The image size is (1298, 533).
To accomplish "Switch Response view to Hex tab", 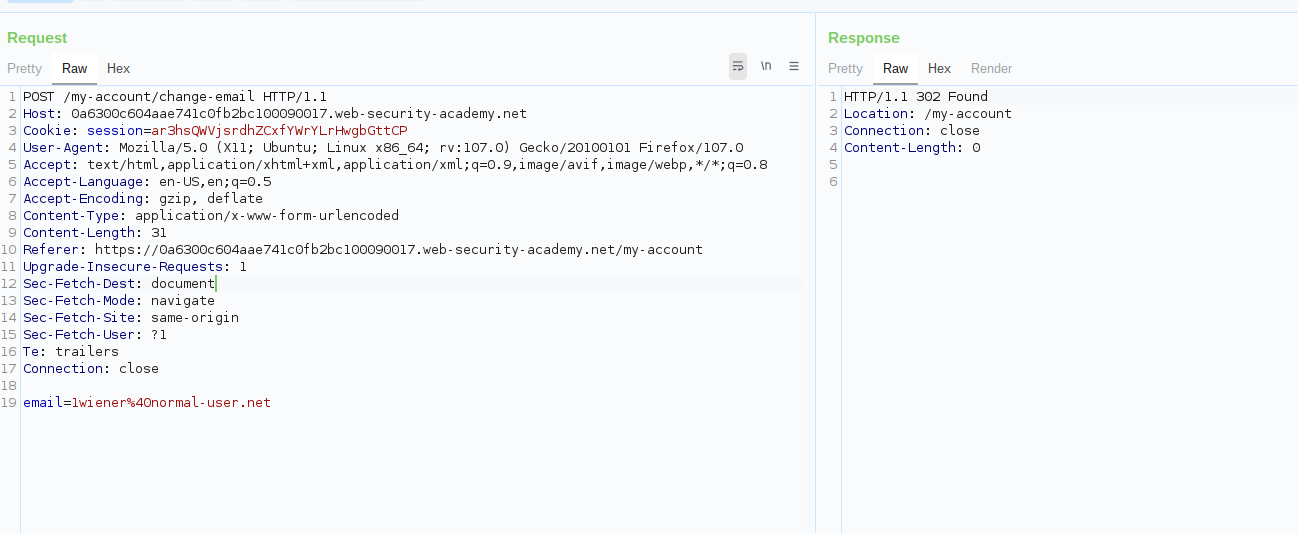I will [939, 68].
